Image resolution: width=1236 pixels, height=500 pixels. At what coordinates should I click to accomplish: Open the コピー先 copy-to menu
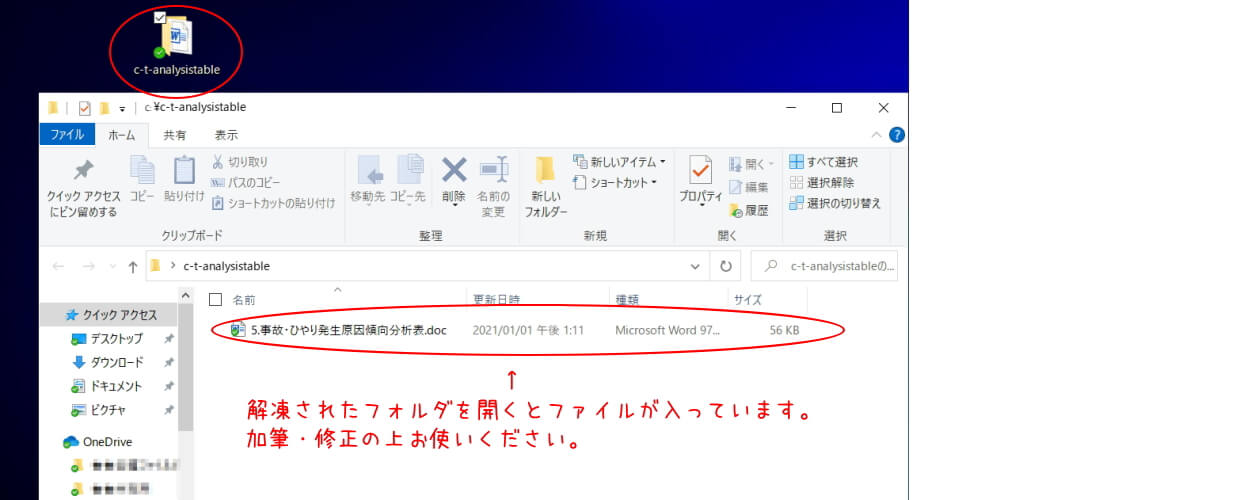(408, 180)
